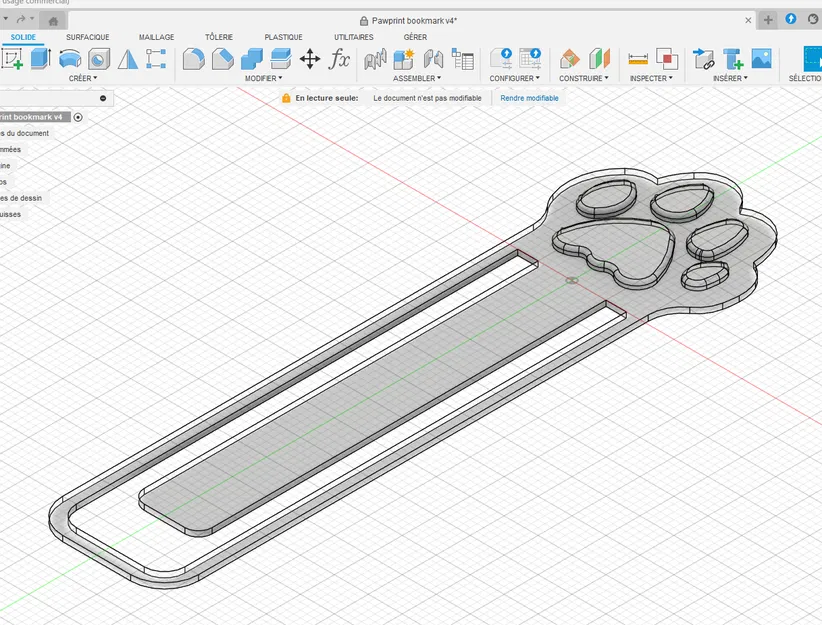Open the CRÉER dropdown menu
This screenshot has height=625, width=822.
(x=82, y=78)
